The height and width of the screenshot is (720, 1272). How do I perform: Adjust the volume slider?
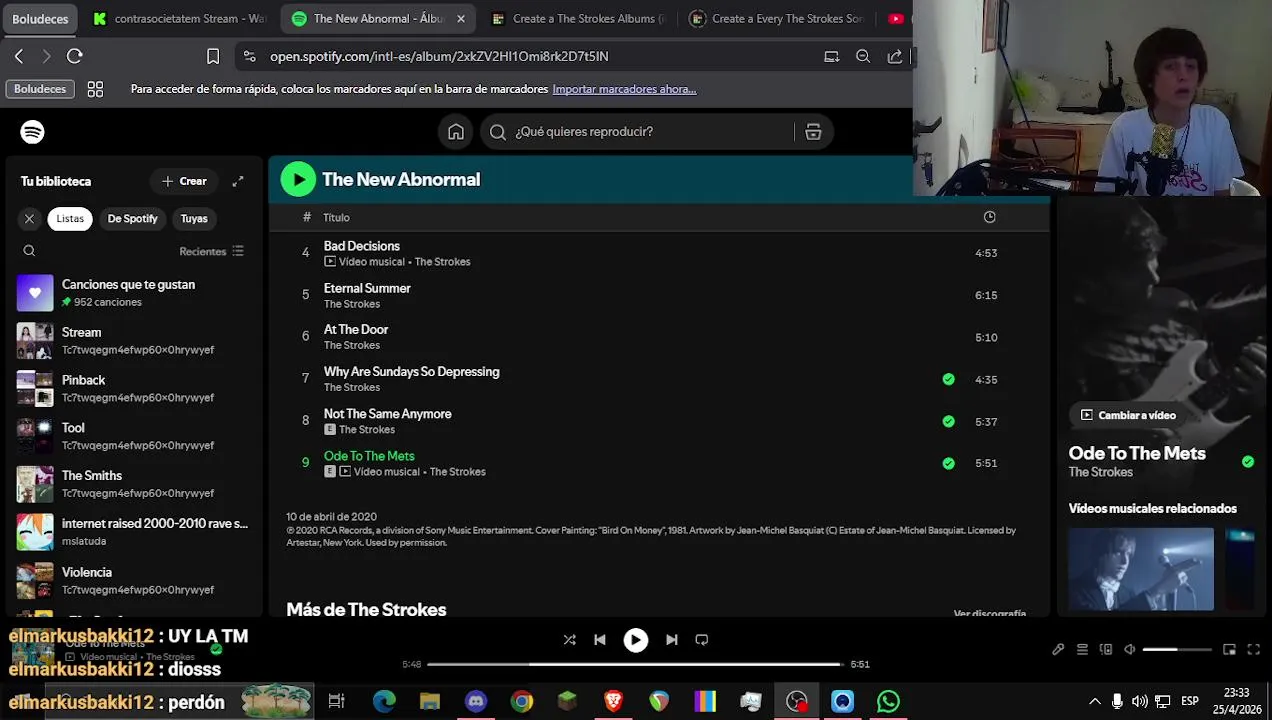pos(1177,650)
